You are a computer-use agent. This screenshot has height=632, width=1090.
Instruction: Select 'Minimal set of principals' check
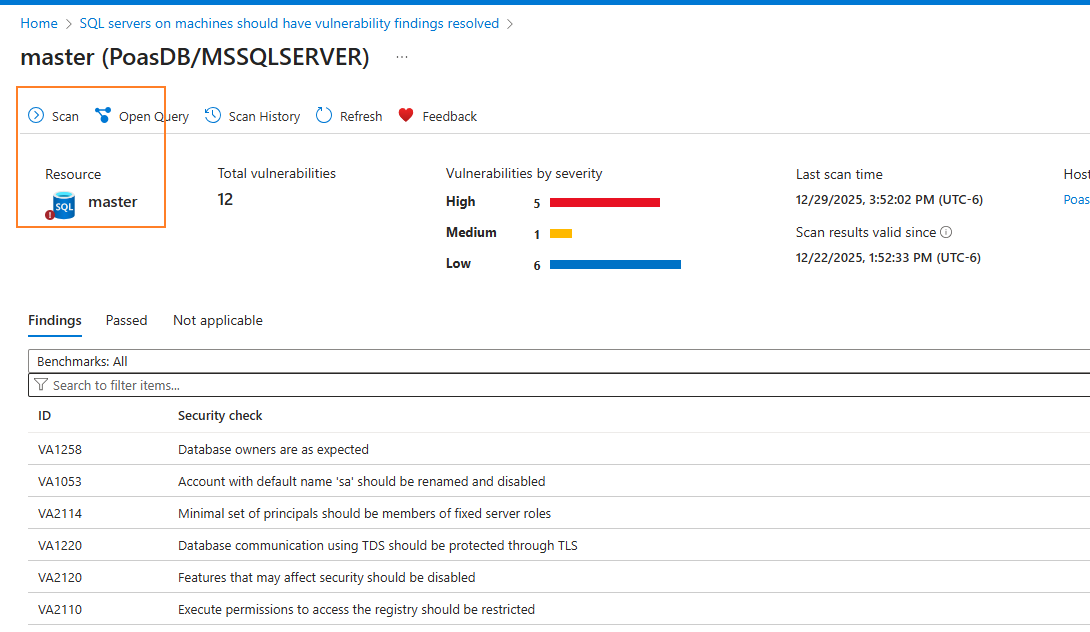click(x=364, y=514)
